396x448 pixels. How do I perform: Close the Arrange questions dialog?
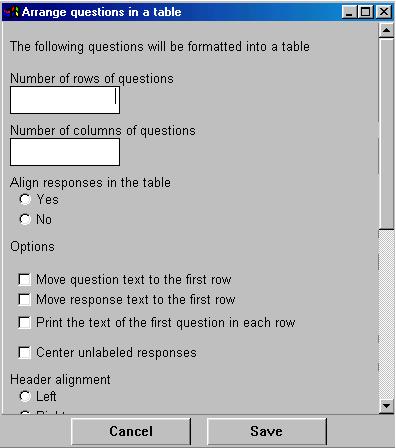(384, 12)
